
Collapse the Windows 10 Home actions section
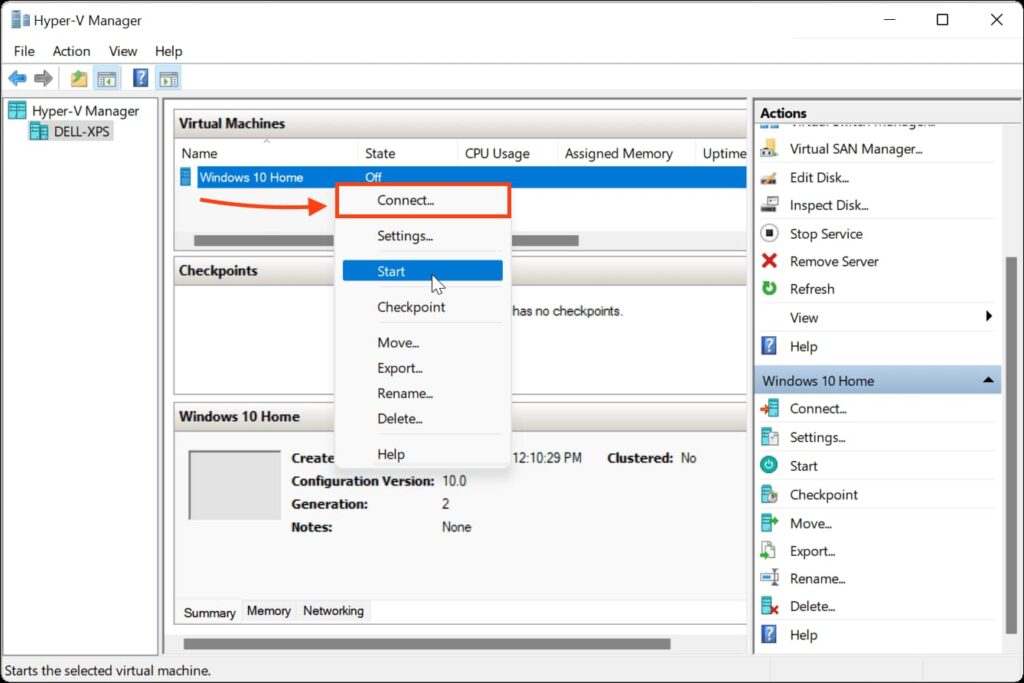[x=988, y=380]
